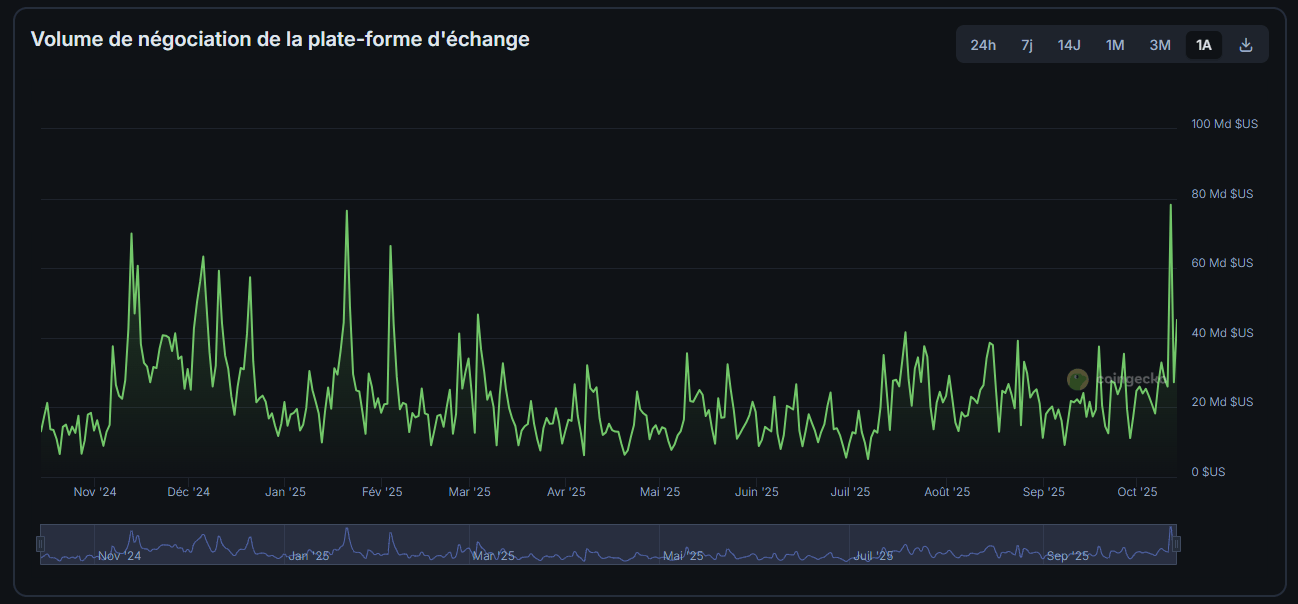1298x604 pixels.
Task: Click the Oct '25 axis label
Action: 1139,491
